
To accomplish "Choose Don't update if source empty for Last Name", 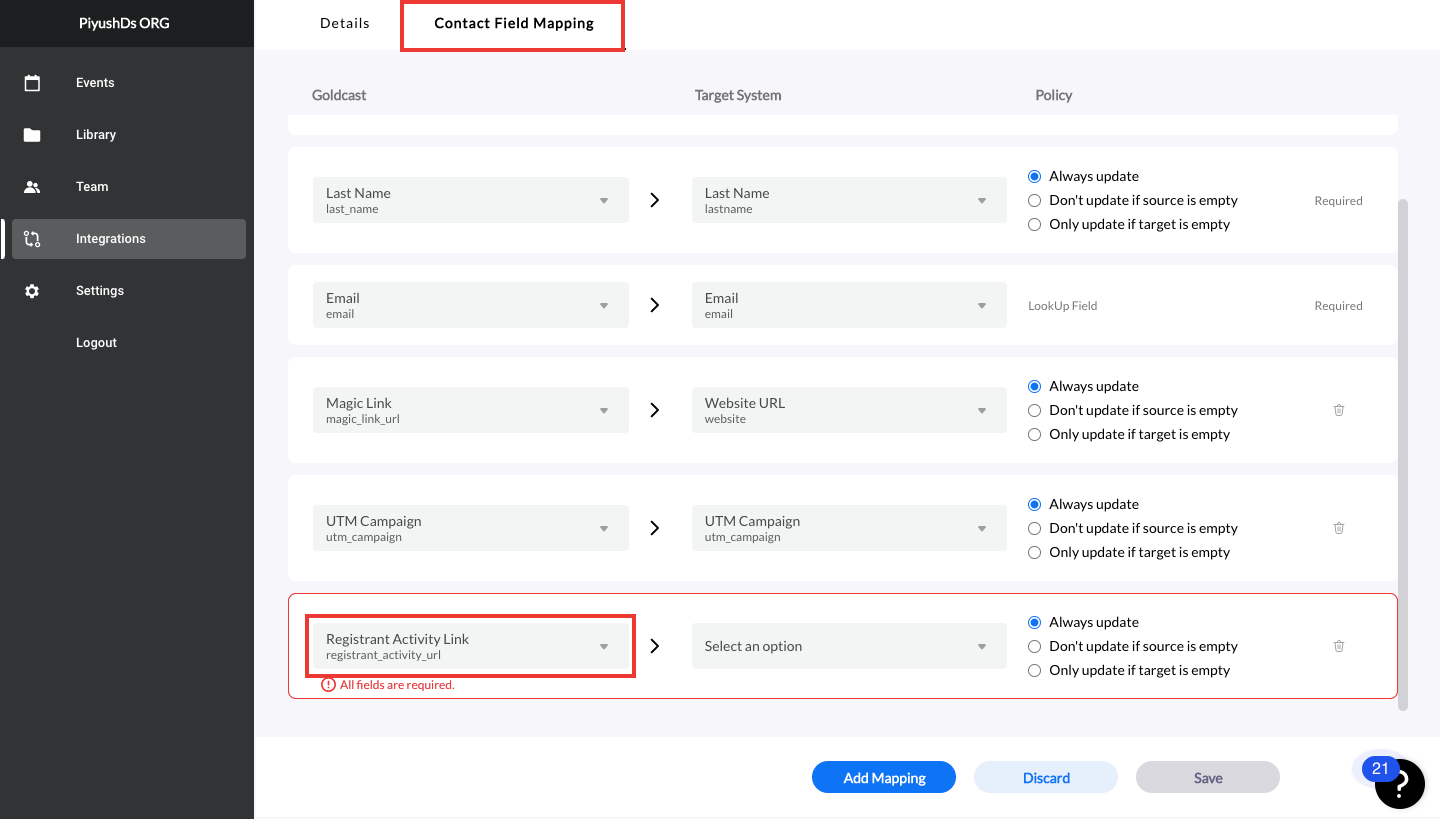I will click(1035, 200).
